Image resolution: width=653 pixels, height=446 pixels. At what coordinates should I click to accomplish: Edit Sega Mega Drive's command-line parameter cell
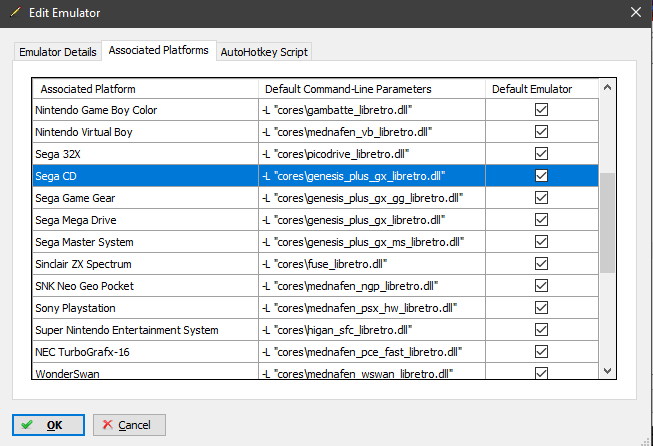[372, 220]
